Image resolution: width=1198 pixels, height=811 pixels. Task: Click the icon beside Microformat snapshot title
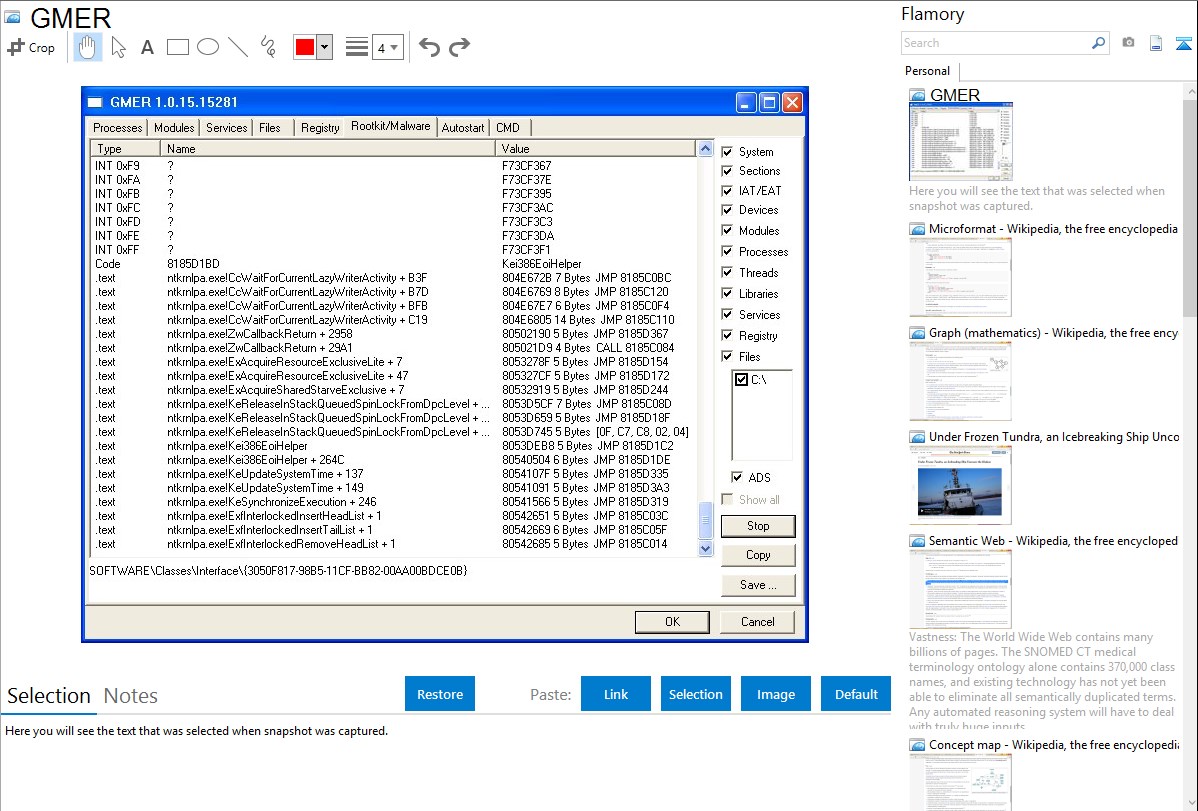pos(917,229)
